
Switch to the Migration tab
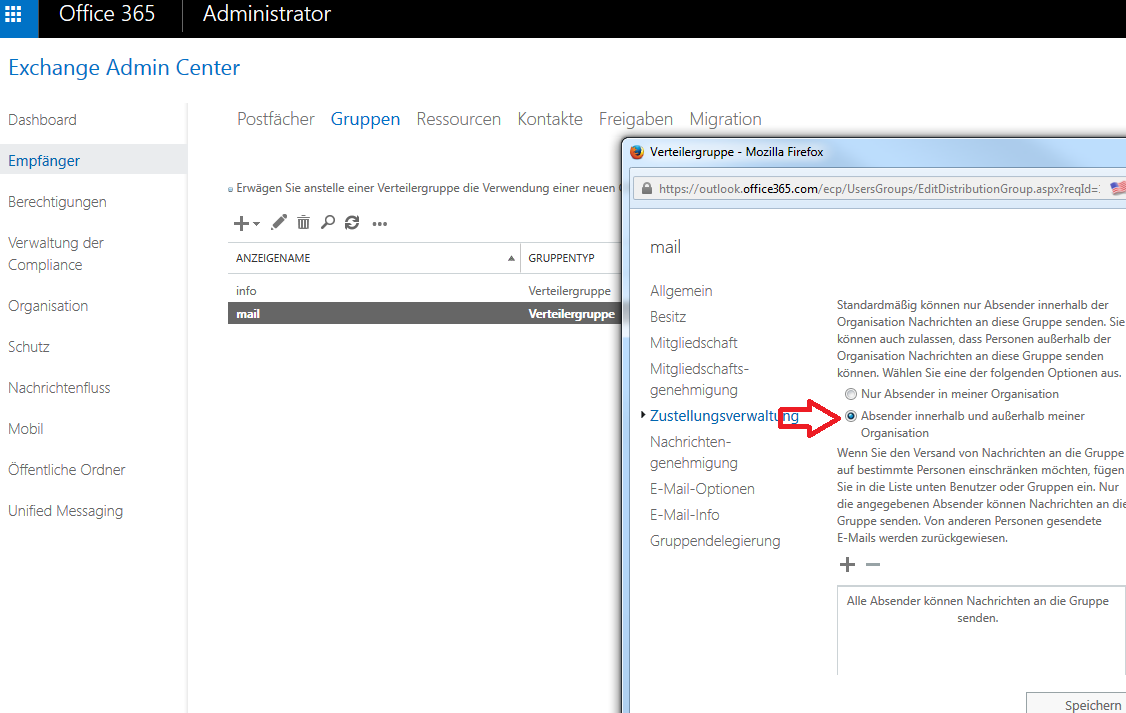[725, 119]
